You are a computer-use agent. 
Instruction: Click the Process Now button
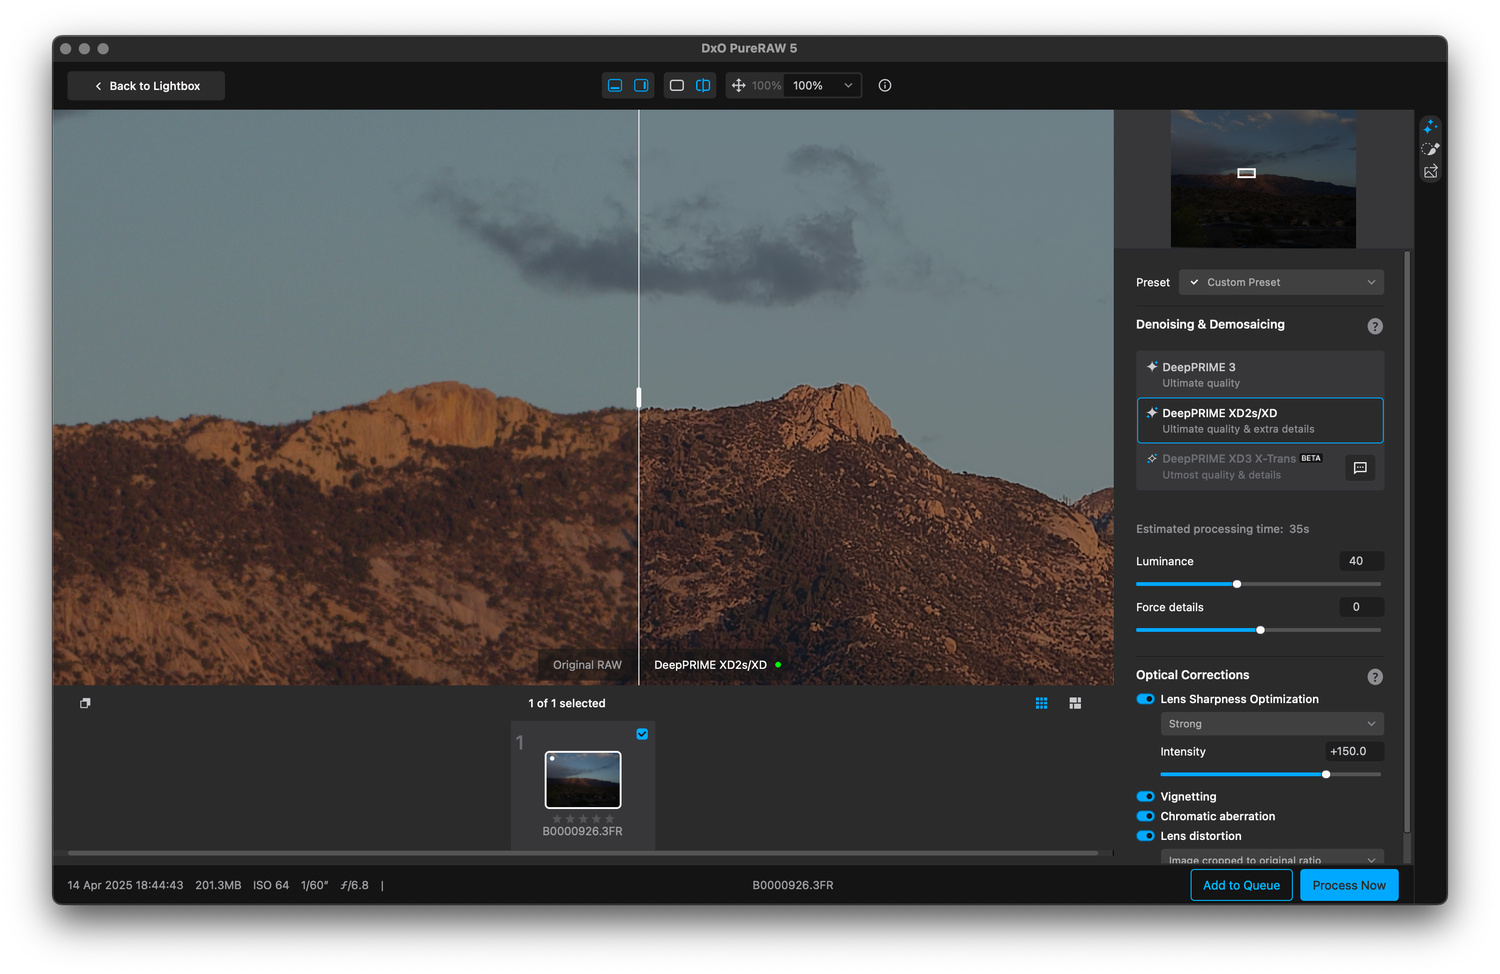tap(1348, 885)
